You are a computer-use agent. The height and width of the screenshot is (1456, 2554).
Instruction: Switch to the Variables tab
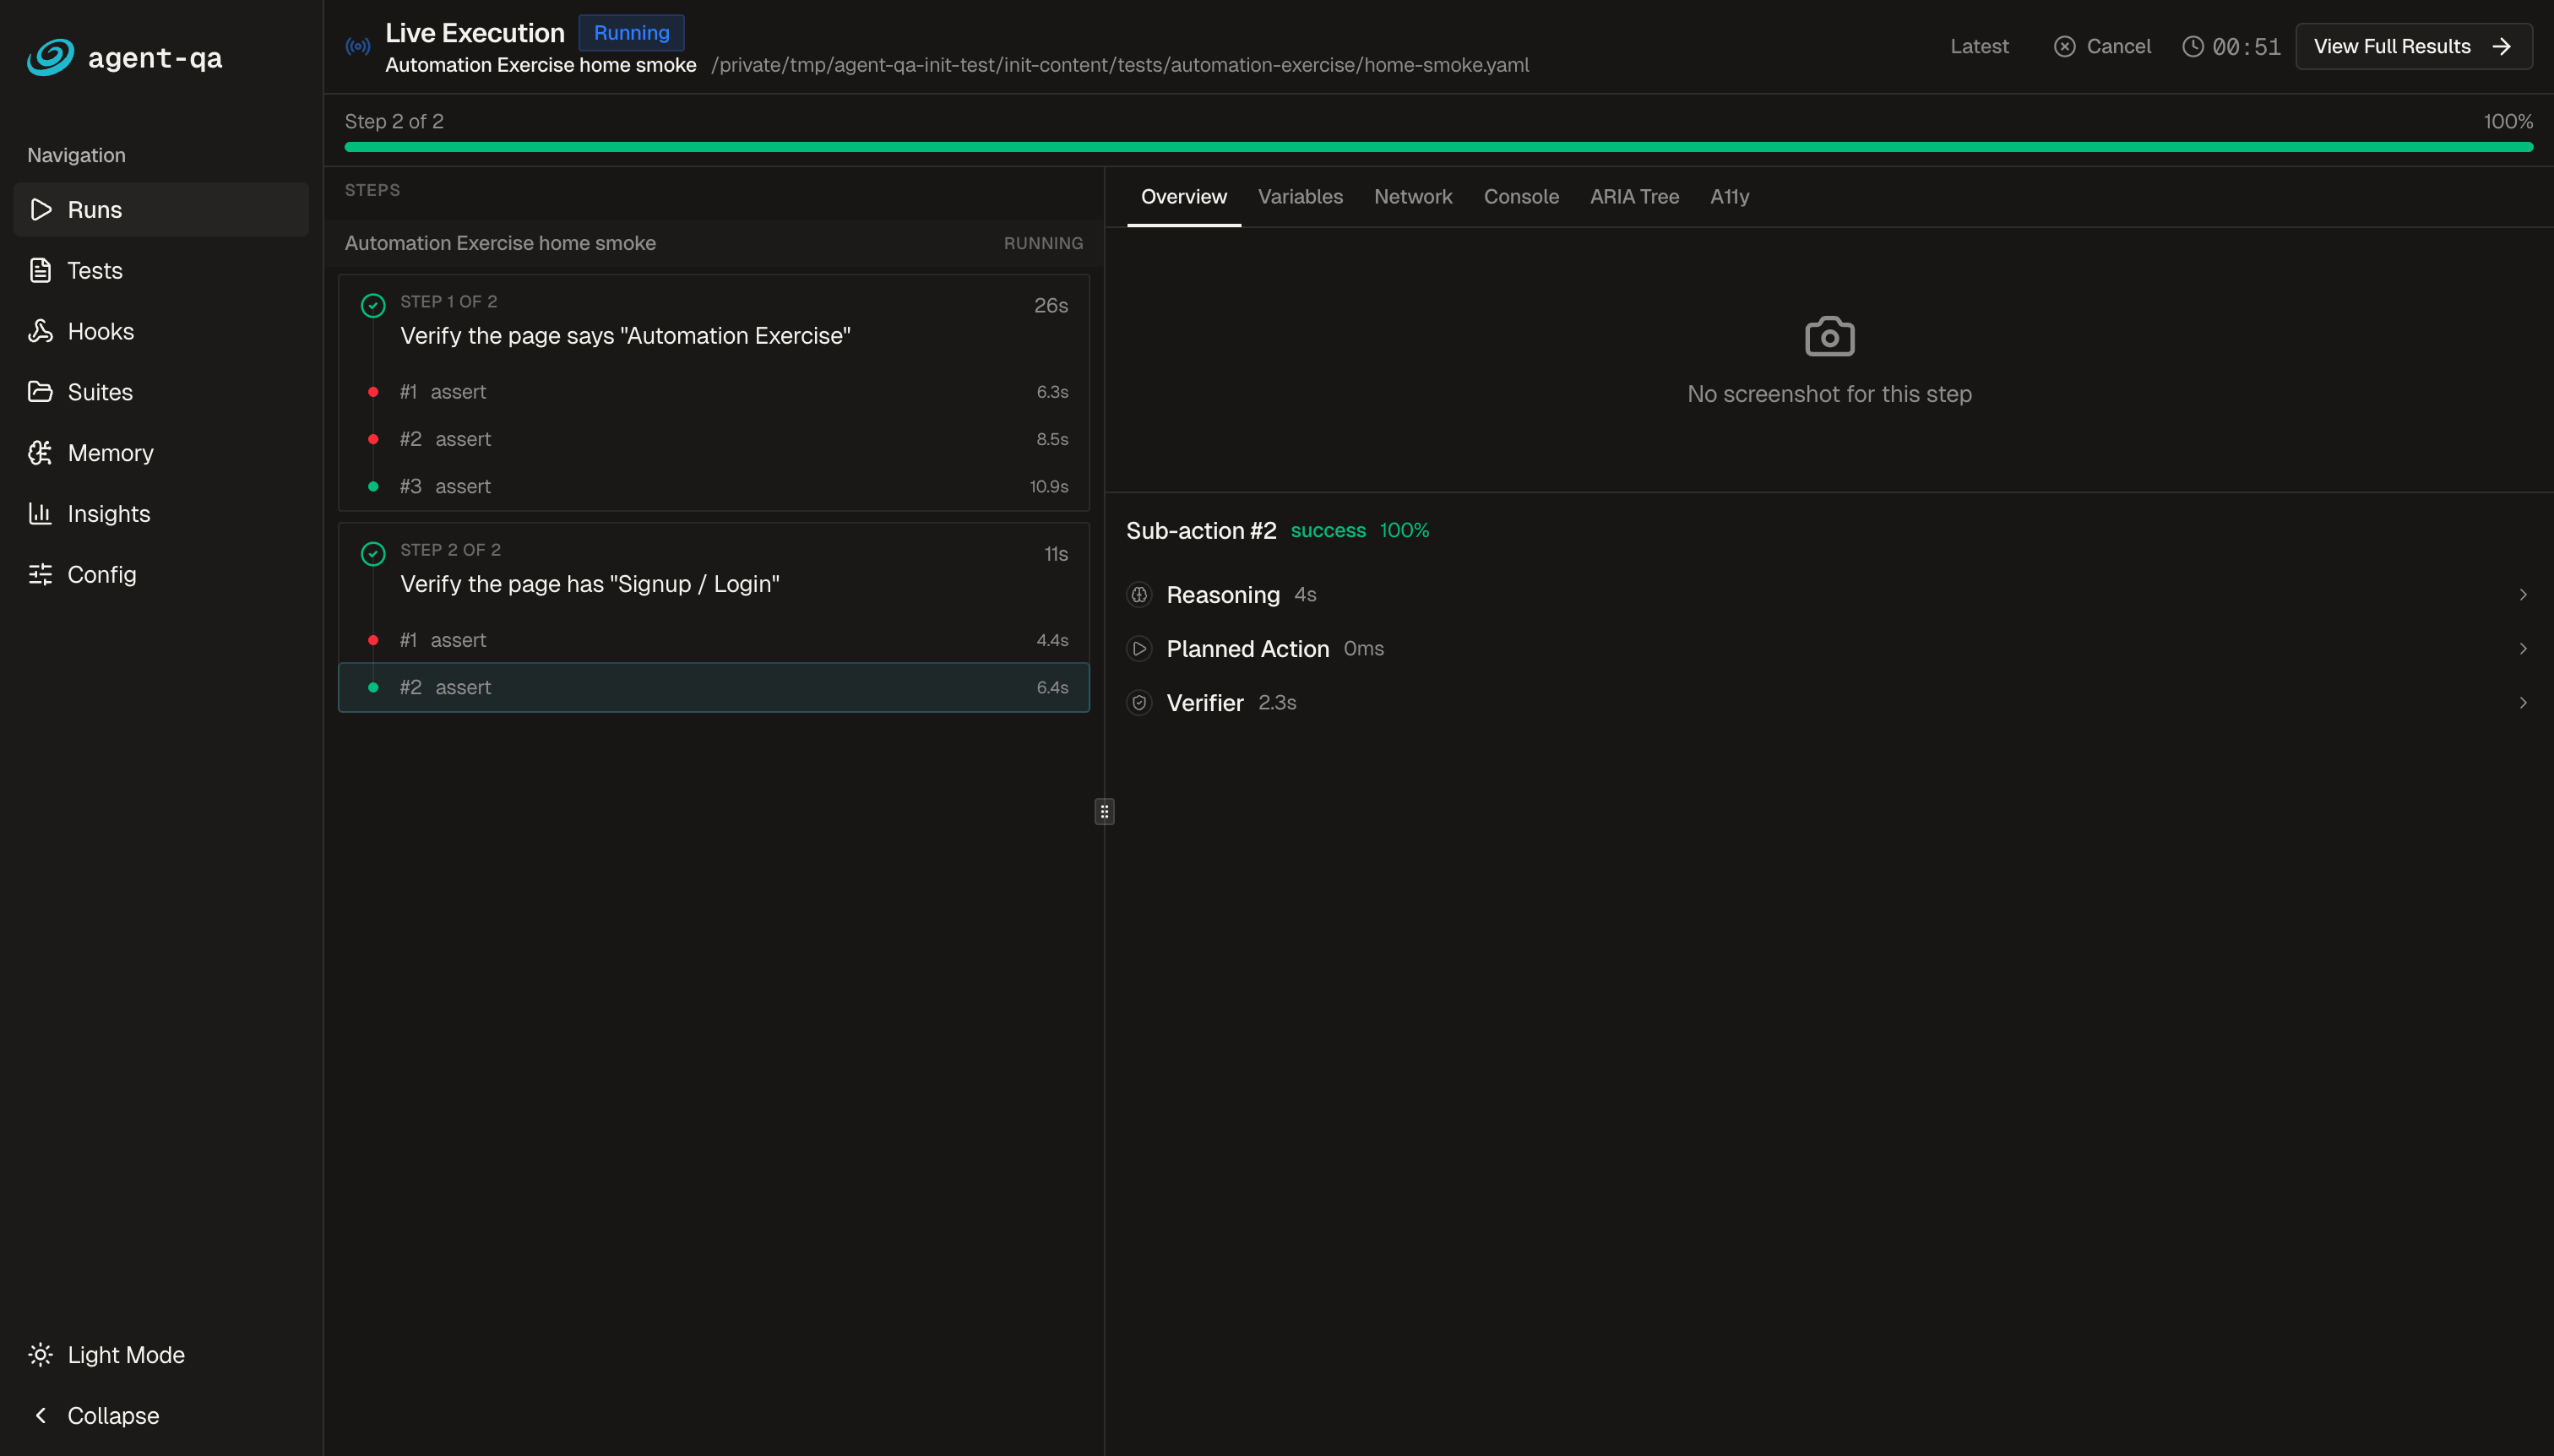1300,197
